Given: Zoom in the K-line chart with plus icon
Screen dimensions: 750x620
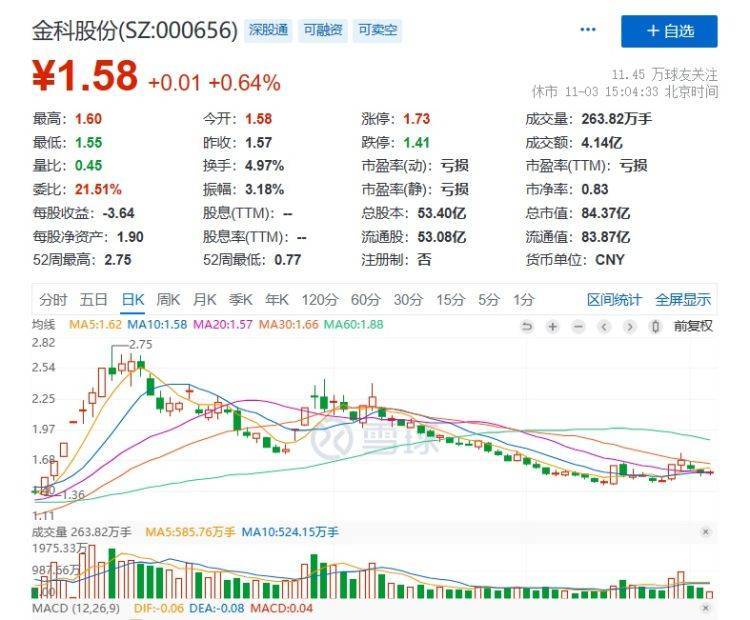Looking at the screenshot, I should pos(552,326).
